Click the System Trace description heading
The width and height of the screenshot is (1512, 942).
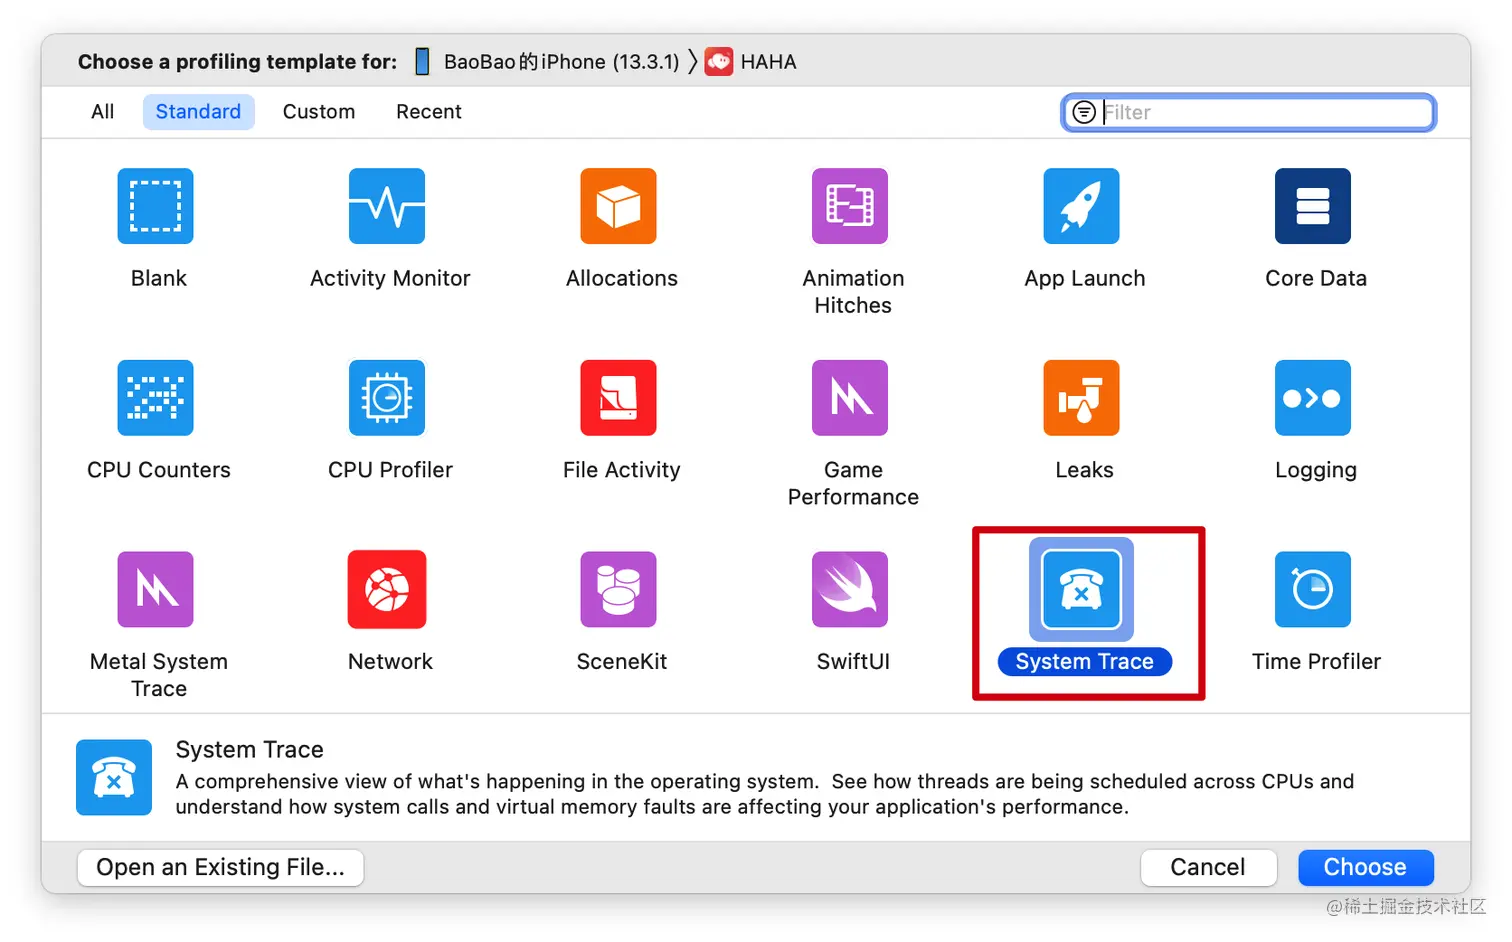pyautogui.click(x=250, y=749)
